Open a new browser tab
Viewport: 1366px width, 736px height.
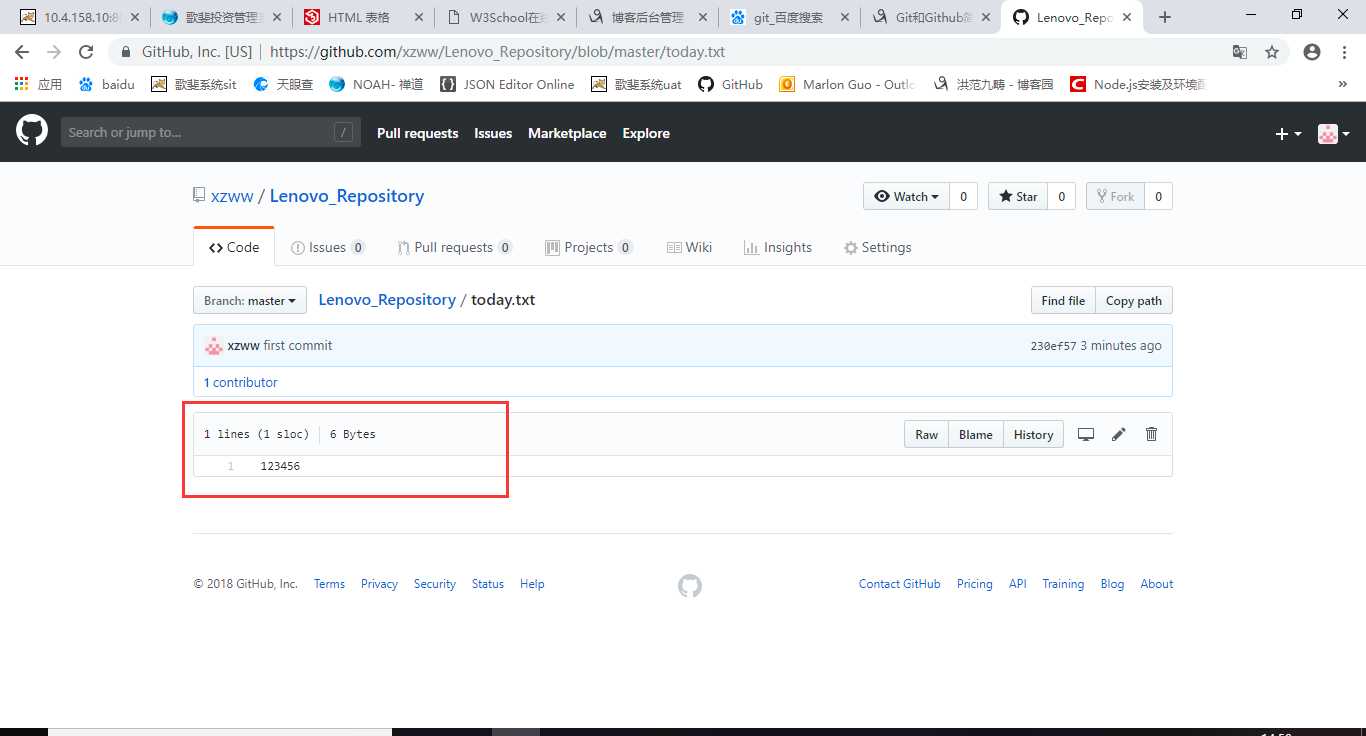point(1164,17)
